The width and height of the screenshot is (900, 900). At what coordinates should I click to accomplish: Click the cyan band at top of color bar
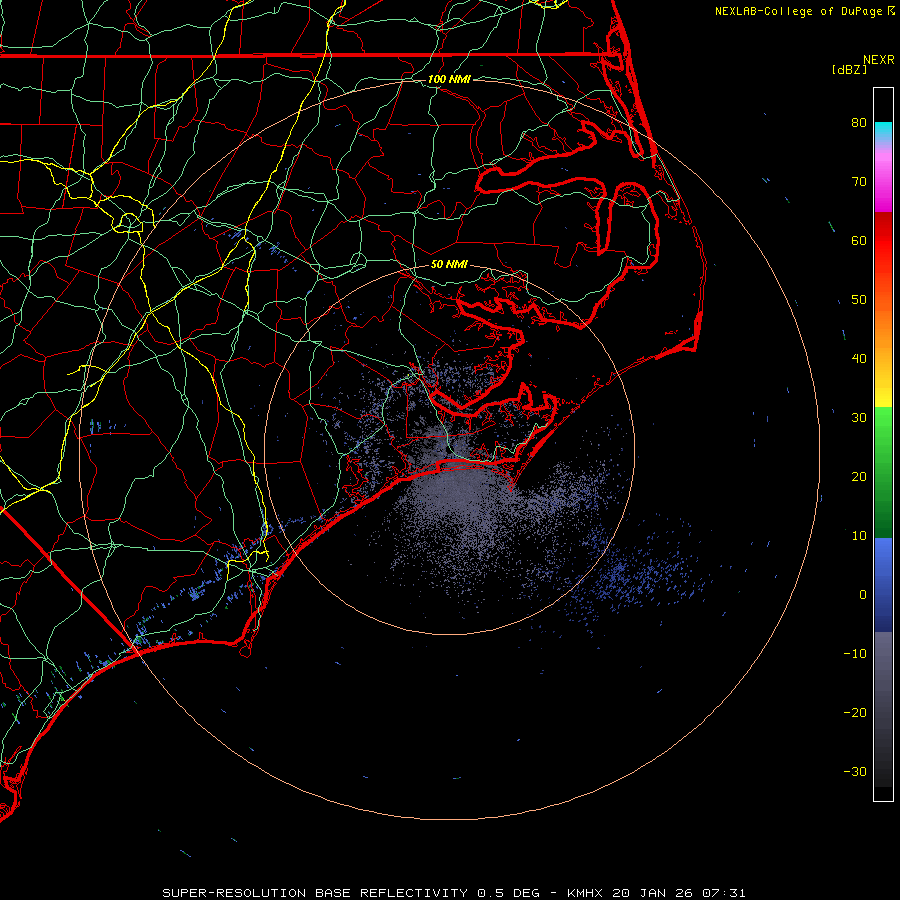[883, 131]
